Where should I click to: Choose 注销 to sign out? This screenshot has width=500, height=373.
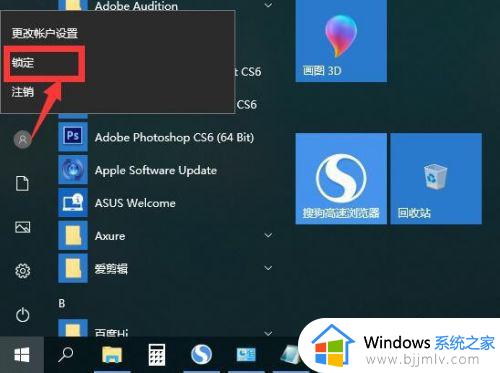[23, 92]
